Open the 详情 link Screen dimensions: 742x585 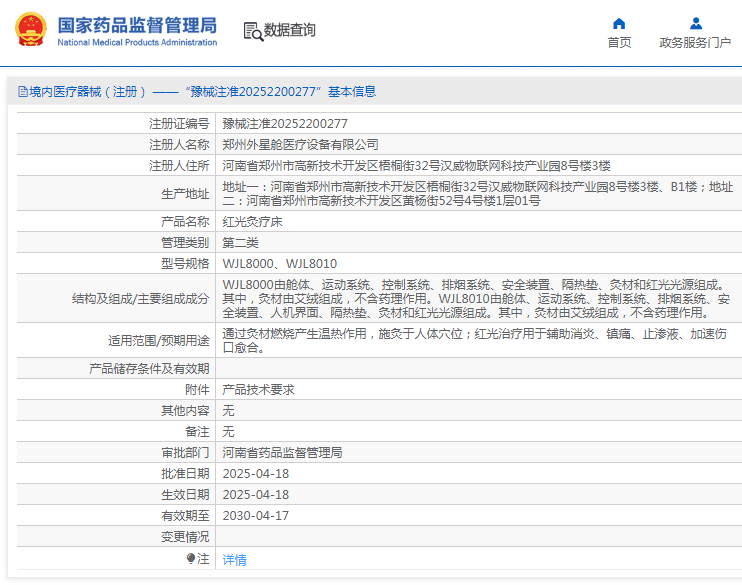point(235,560)
